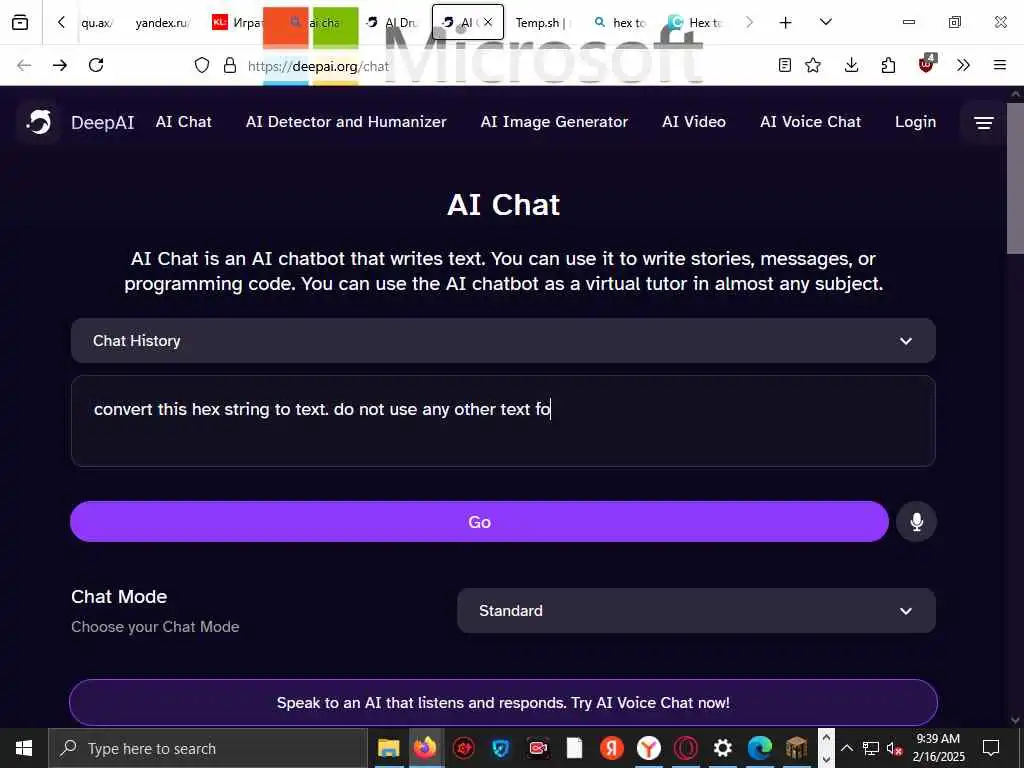Open the Firefox application menu

[x=1000, y=65]
